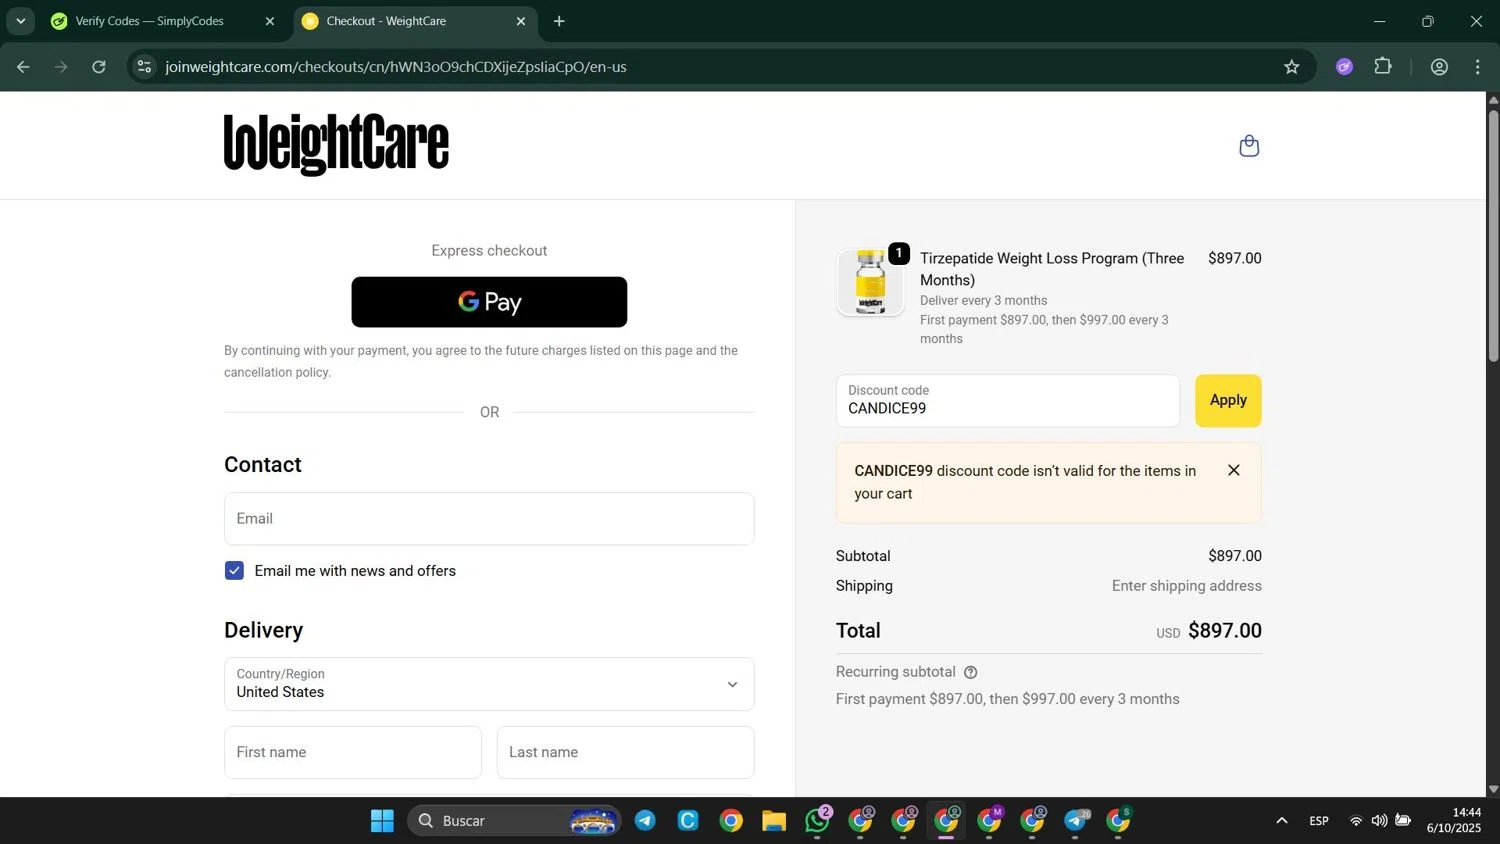Open the blue C app in taskbar
1500x844 pixels.
coord(688,821)
